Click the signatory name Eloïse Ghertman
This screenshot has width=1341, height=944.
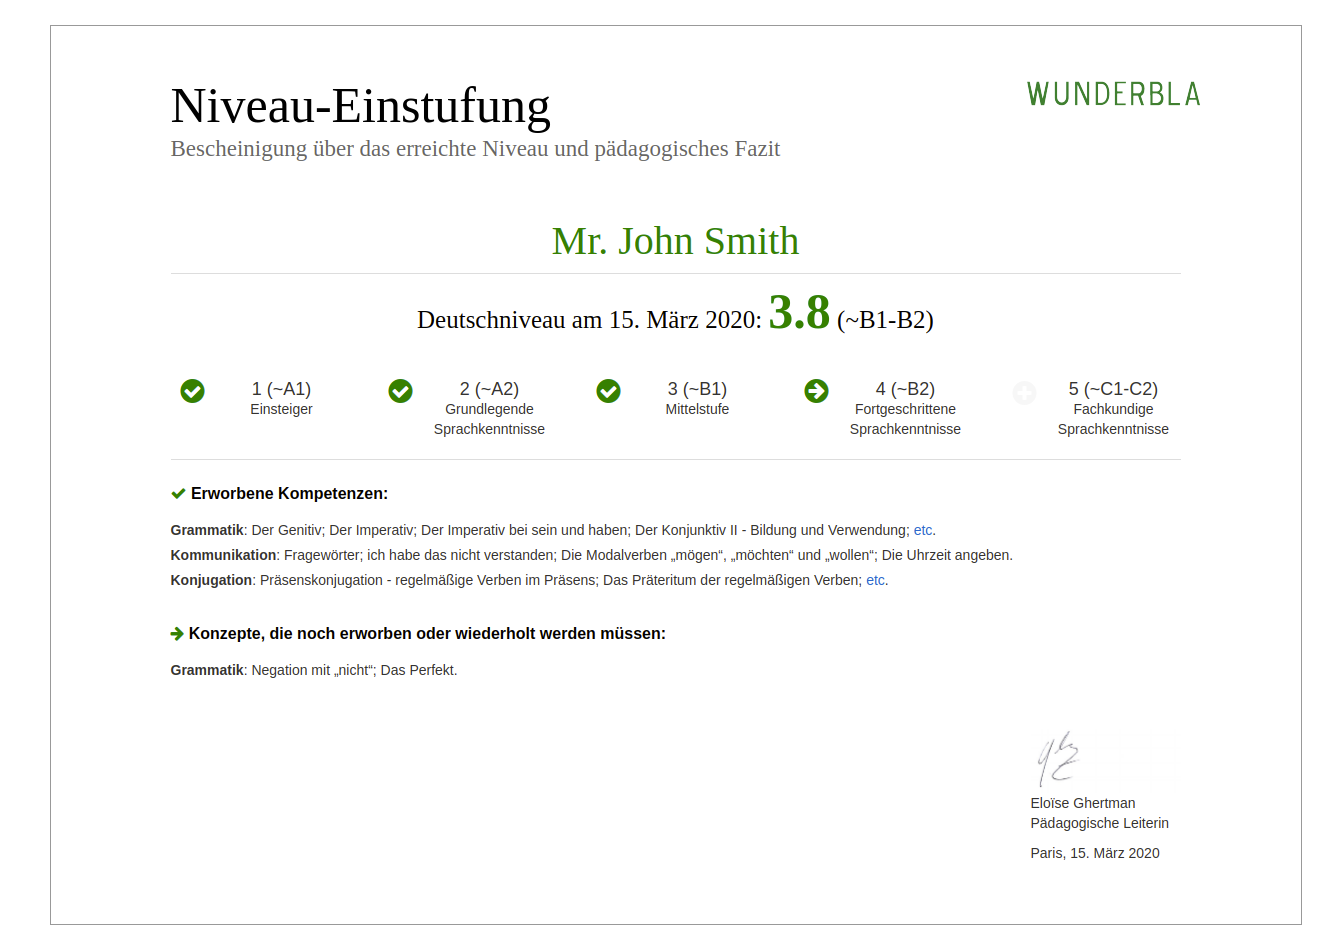tap(1082, 803)
